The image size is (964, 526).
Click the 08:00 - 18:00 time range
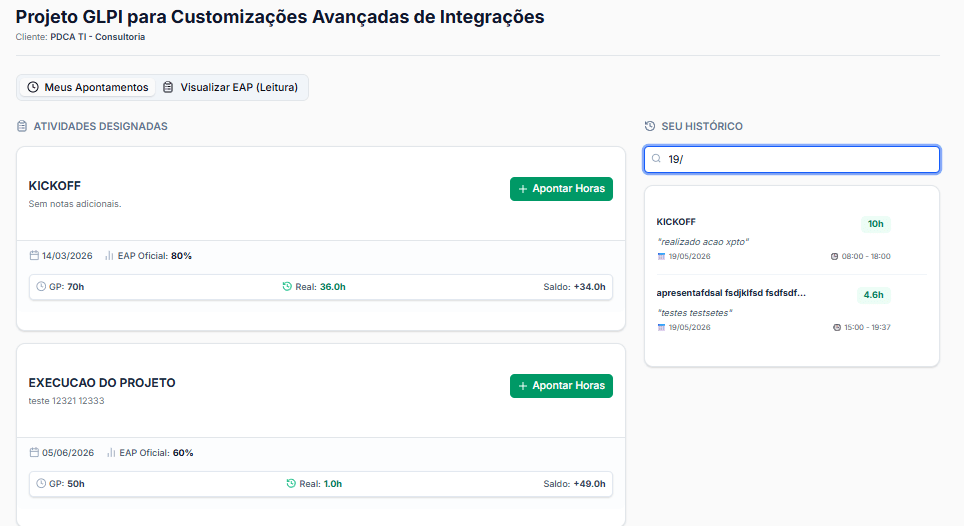[x=866, y=256]
